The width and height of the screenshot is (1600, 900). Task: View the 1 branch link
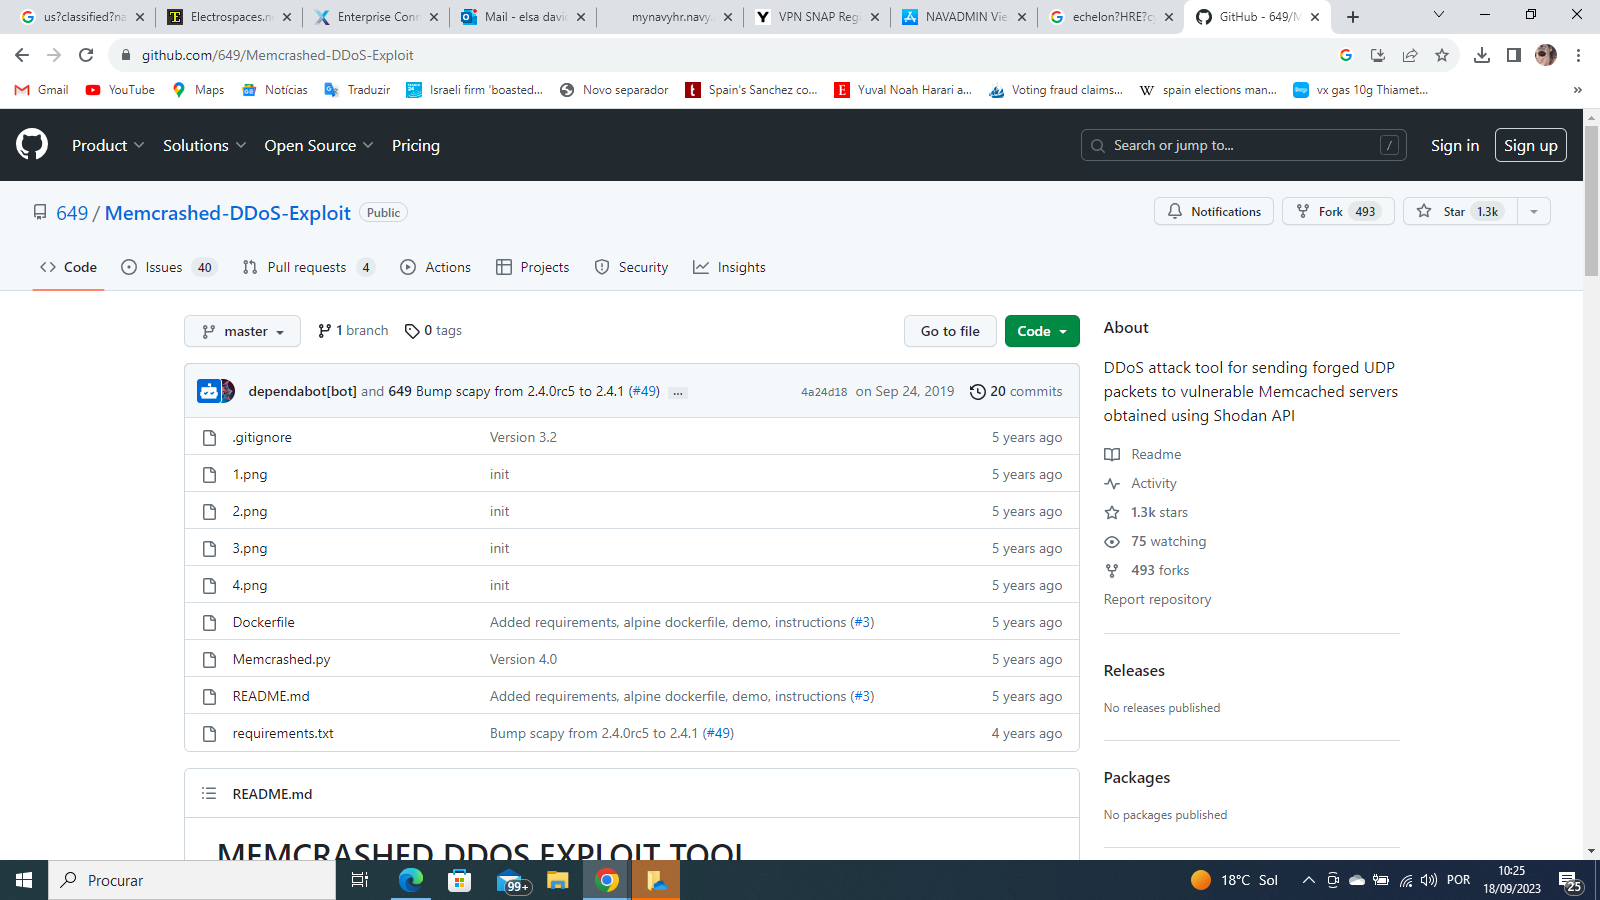tap(353, 331)
